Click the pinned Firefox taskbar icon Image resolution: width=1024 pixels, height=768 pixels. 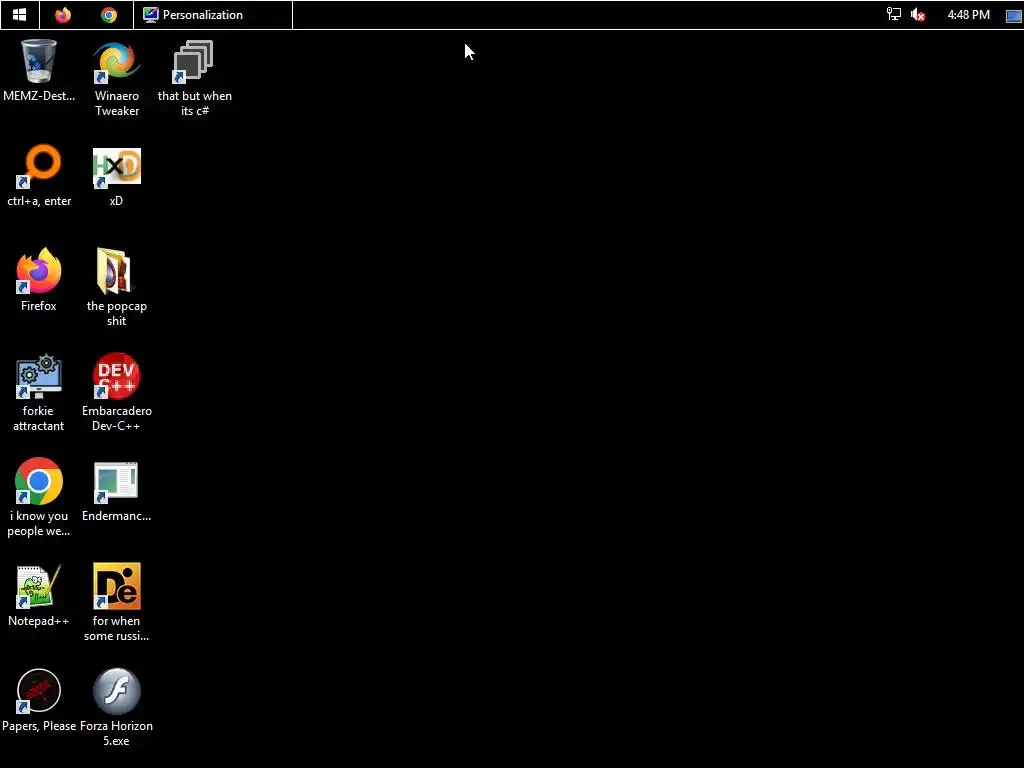[63, 14]
